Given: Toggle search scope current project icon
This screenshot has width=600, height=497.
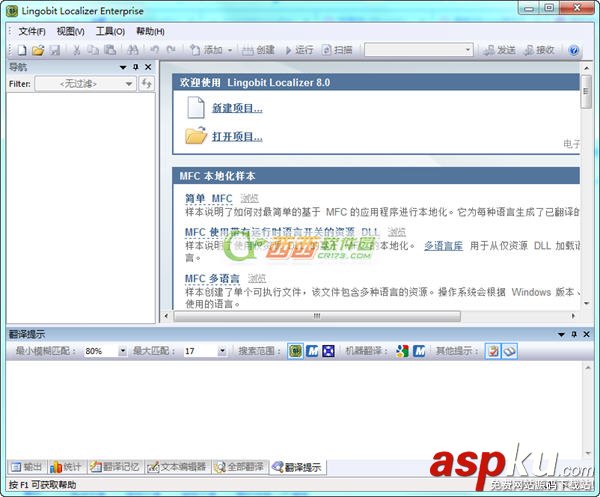Looking at the screenshot, I should coord(295,351).
